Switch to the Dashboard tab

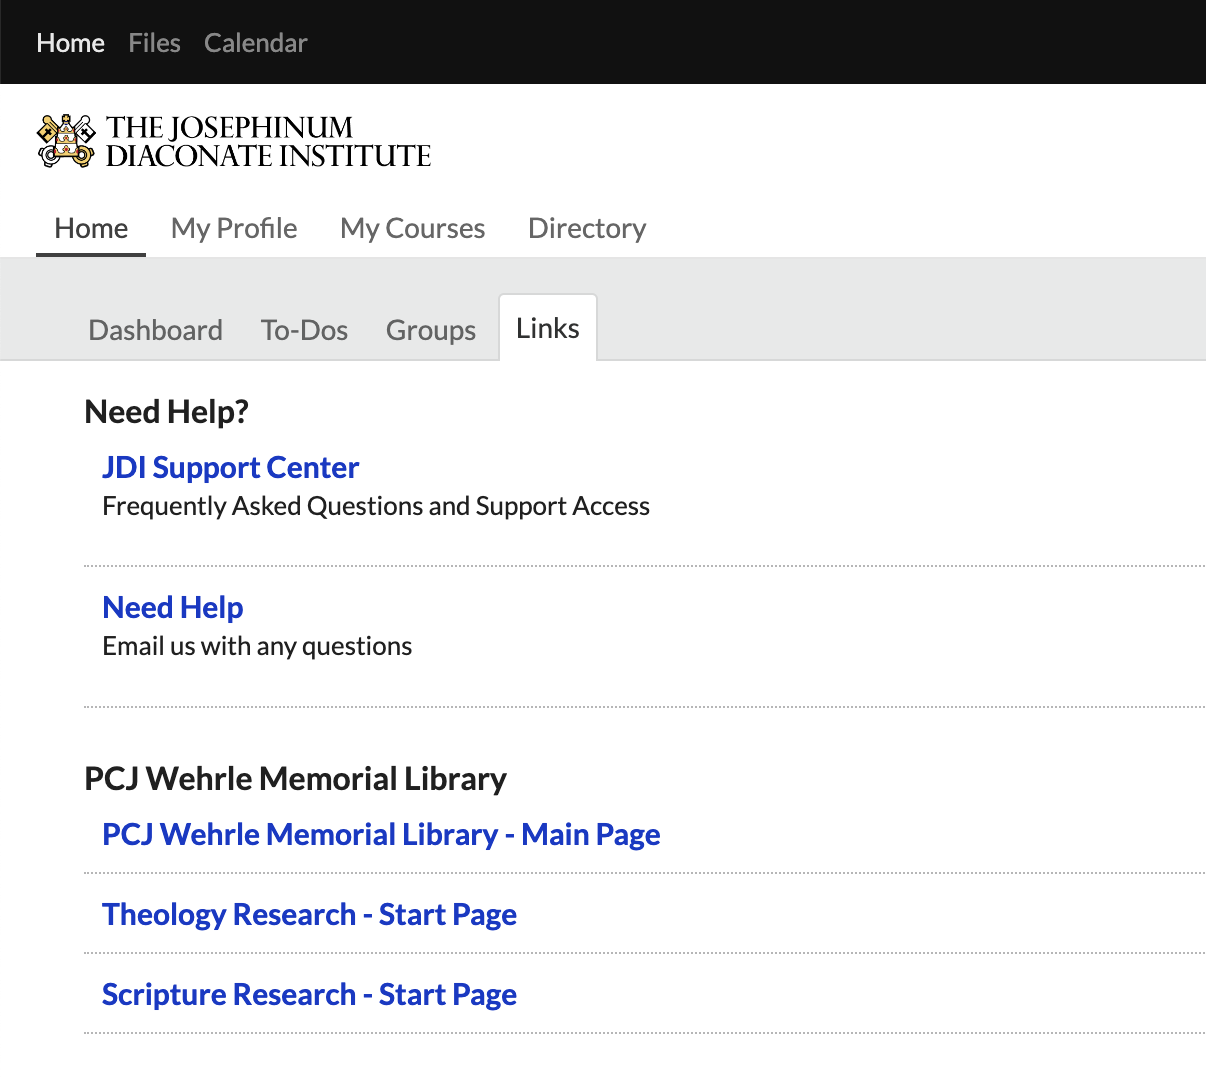[x=156, y=330]
